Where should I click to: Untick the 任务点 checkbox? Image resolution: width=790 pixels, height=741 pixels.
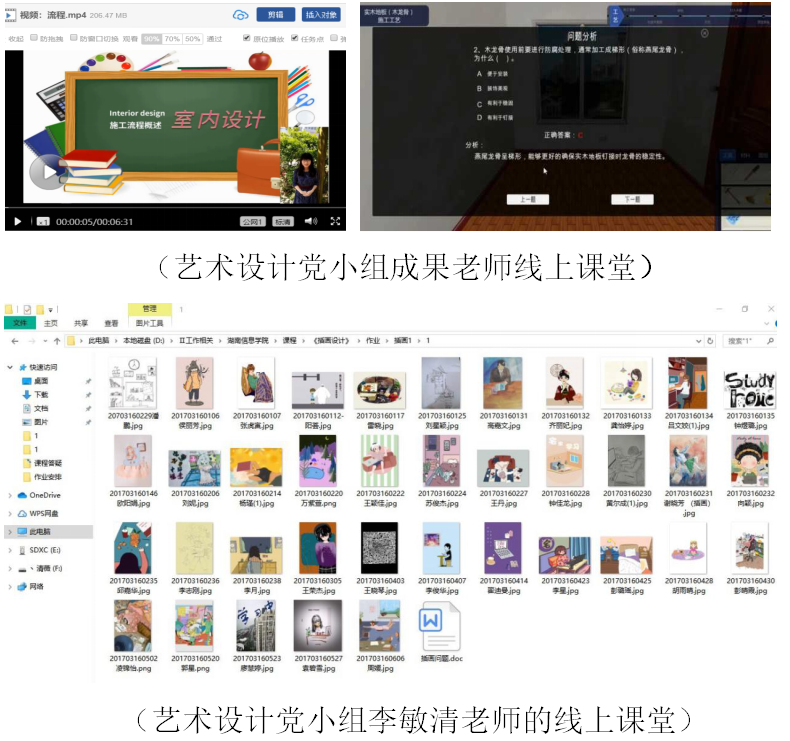[x=295, y=38]
